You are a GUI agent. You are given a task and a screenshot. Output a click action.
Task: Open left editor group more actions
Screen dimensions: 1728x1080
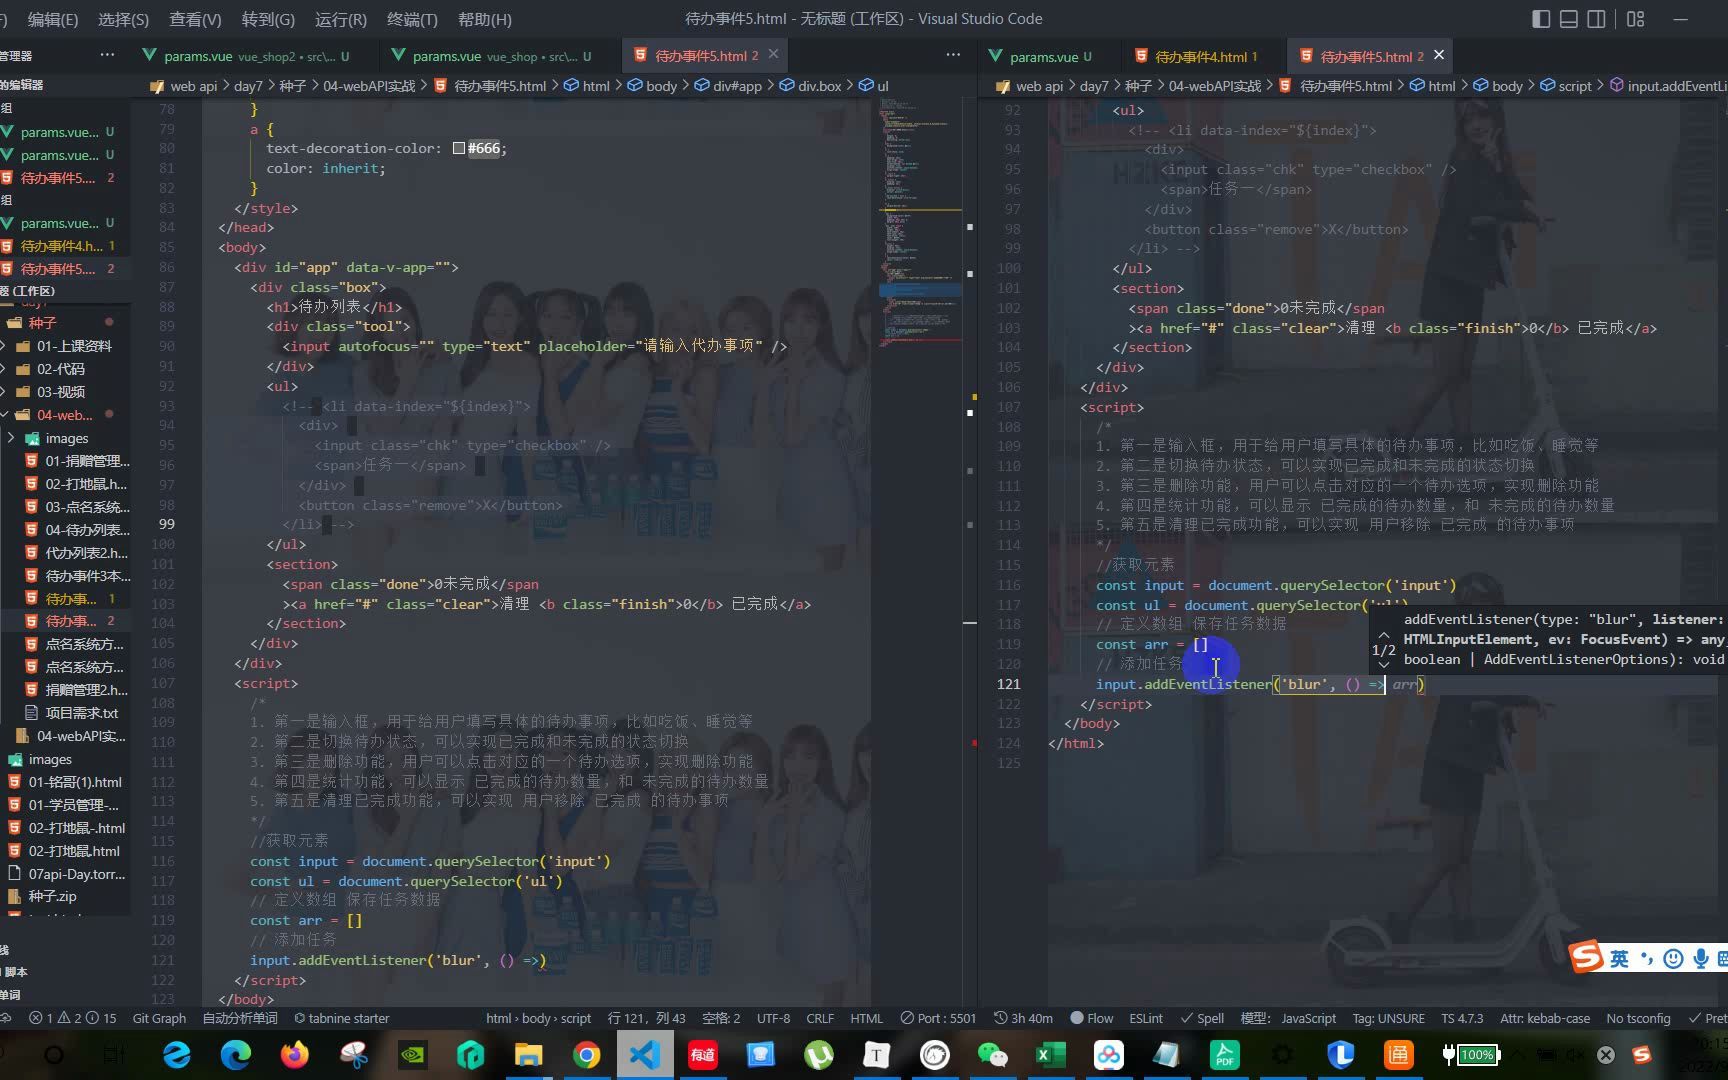pos(953,55)
